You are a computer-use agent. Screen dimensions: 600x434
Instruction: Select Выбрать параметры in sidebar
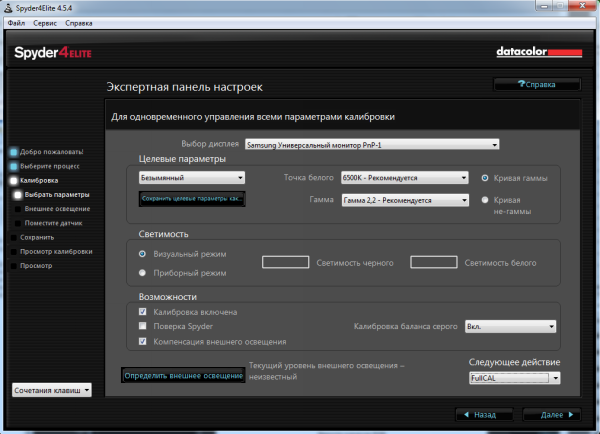[x=57, y=195]
